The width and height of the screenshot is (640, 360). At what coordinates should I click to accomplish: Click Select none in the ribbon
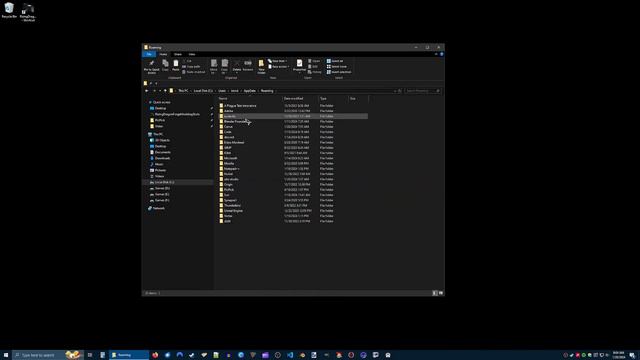(x=337, y=67)
